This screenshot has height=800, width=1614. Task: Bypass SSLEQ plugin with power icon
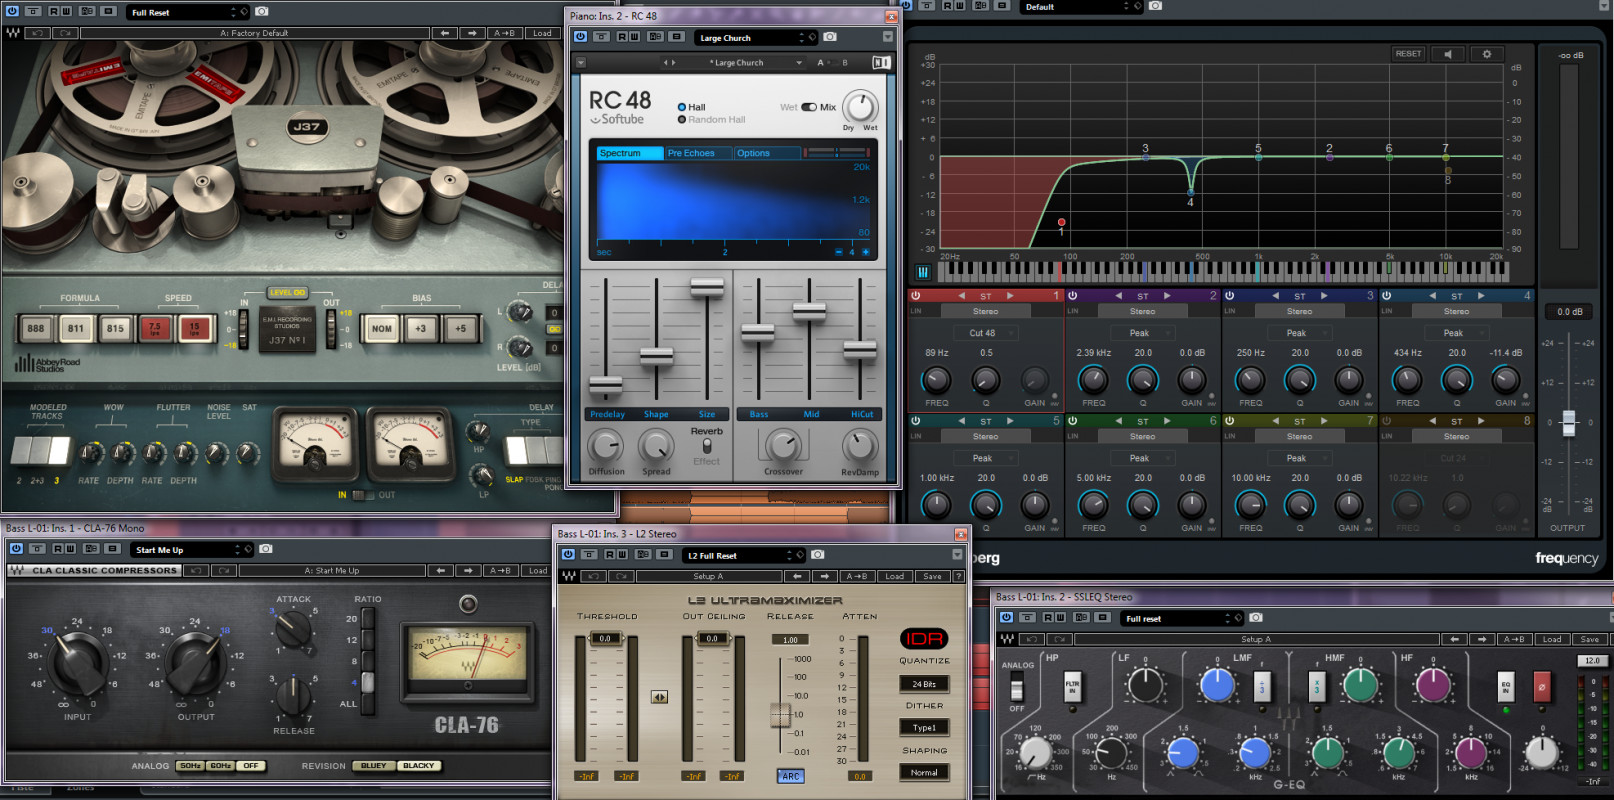[1007, 618]
